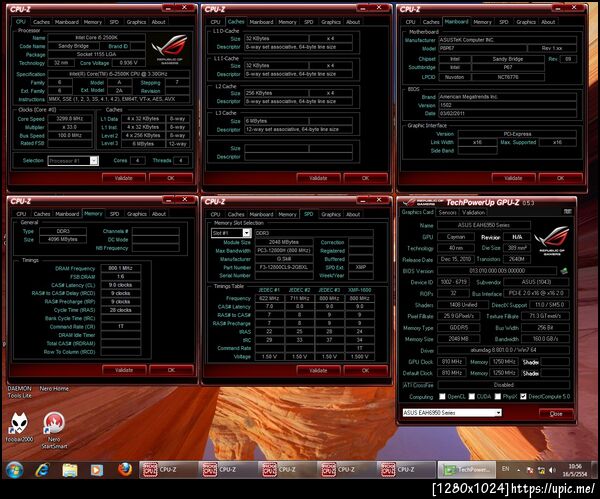Open Windows Explorer folder icon on taskbar
The height and width of the screenshot is (499, 600).
(70, 470)
